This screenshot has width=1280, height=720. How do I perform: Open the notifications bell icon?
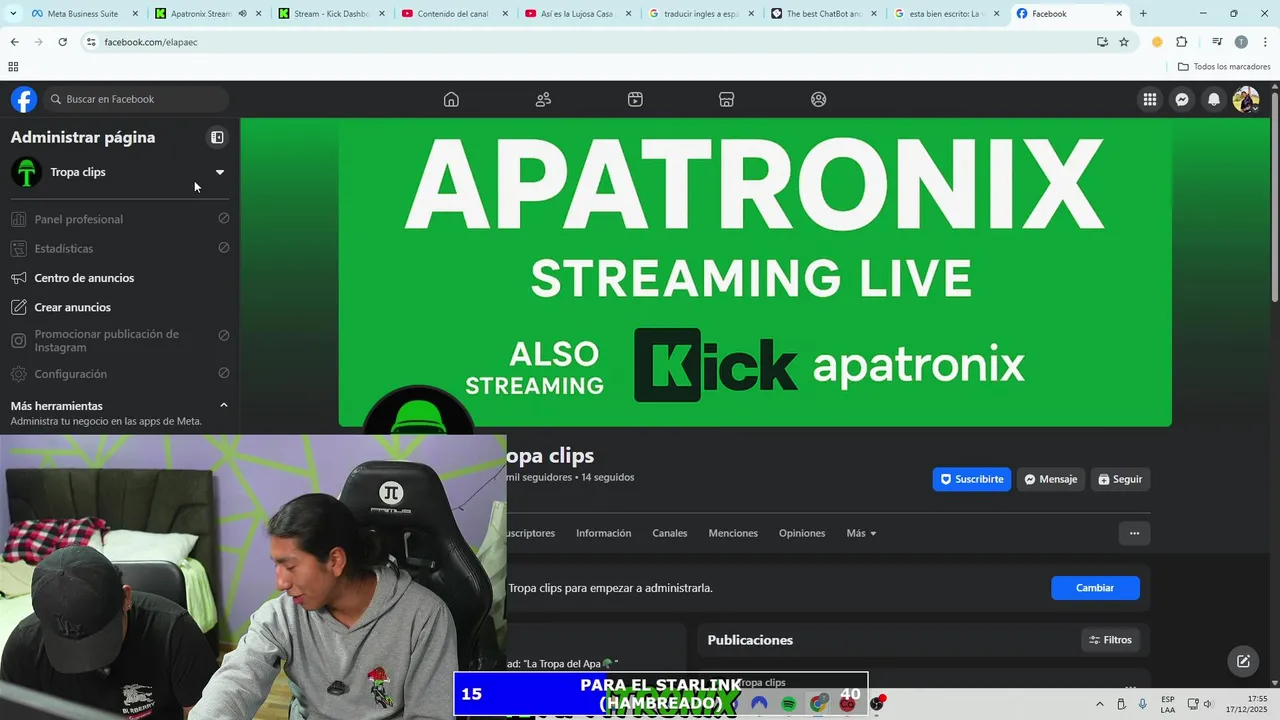click(1214, 99)
